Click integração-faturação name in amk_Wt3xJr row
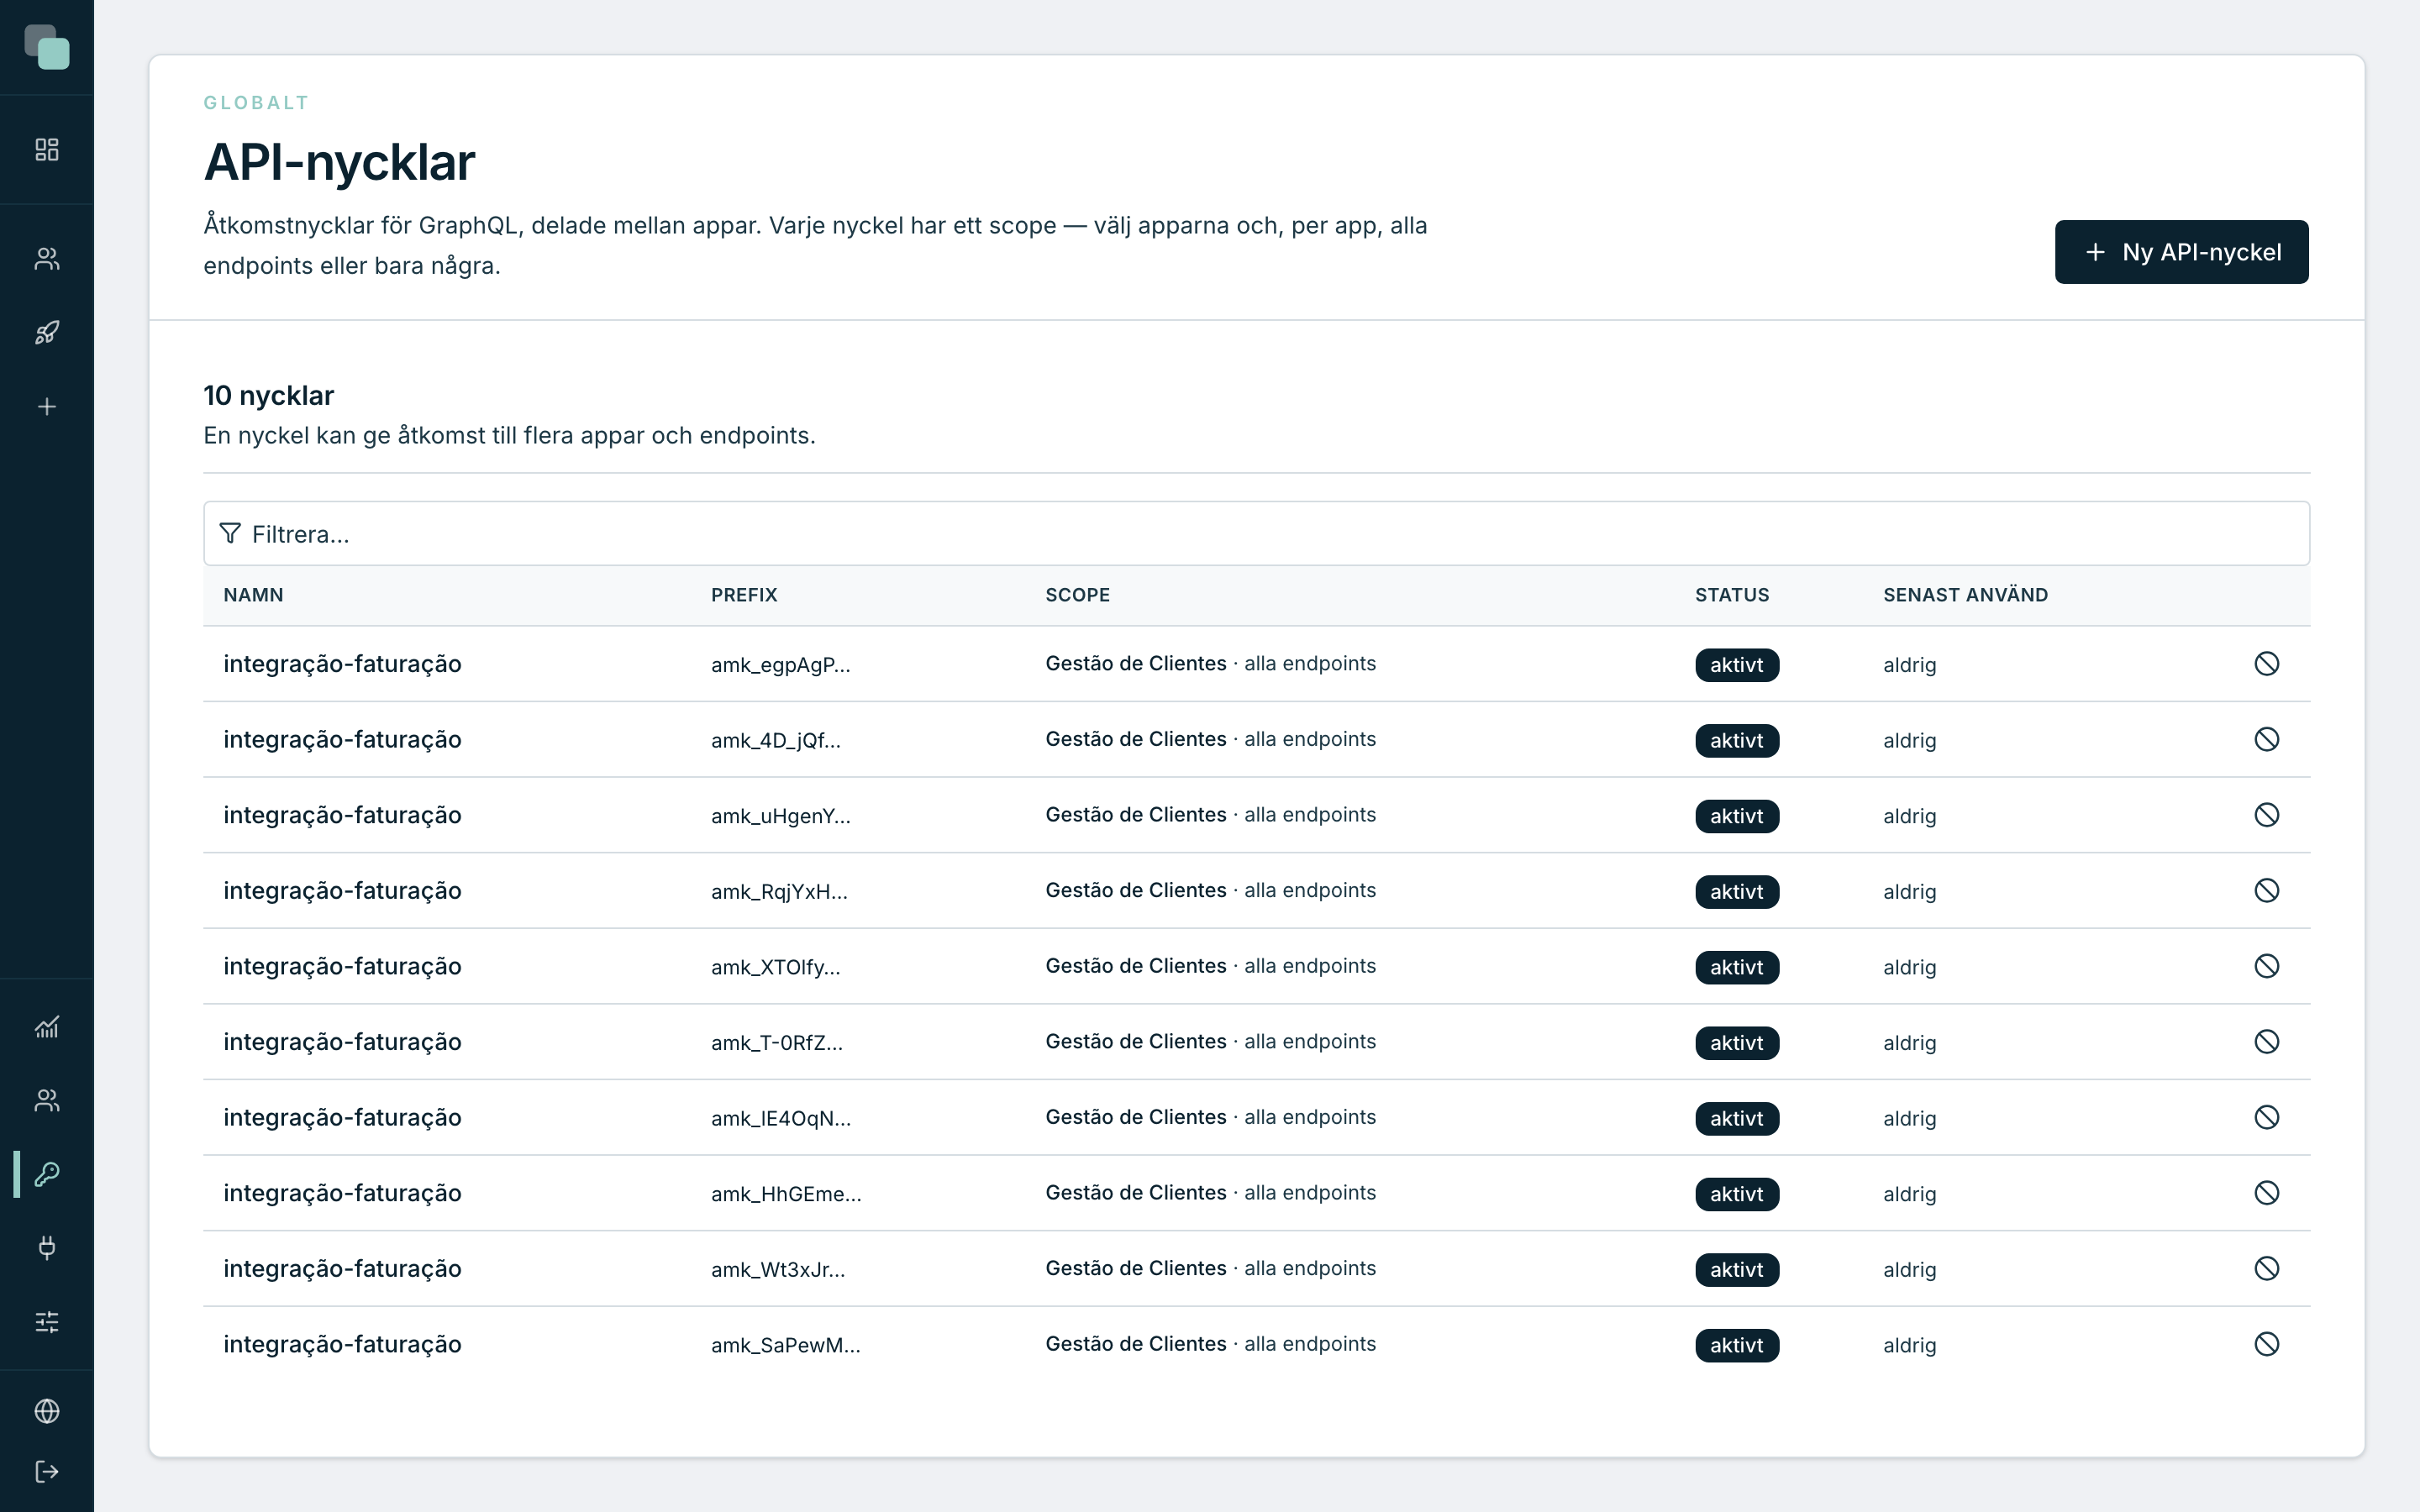 coord(342,1269)
